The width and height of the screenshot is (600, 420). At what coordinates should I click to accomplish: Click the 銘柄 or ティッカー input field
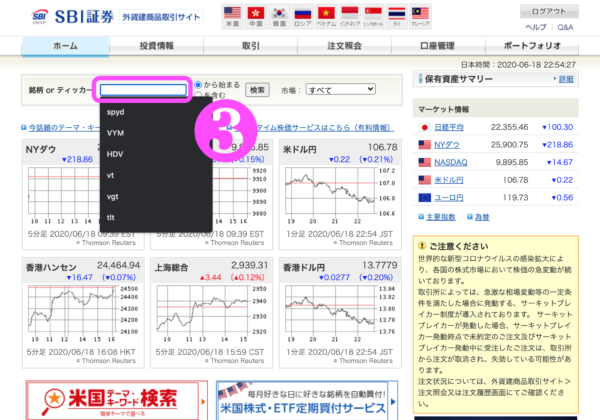pyautogui.click(x=143, y=90)
